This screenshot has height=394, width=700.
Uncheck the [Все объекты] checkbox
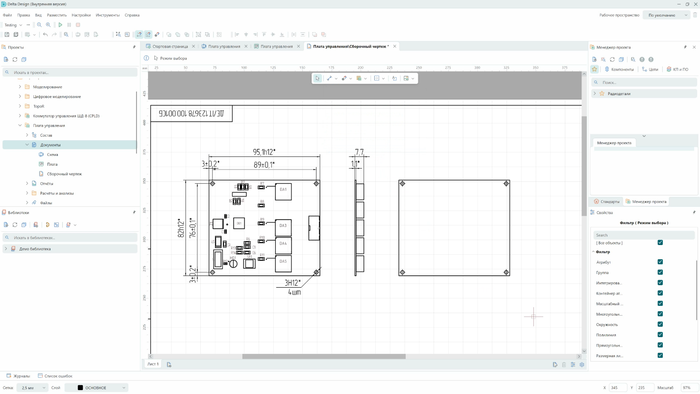click(x=660, y=242)
